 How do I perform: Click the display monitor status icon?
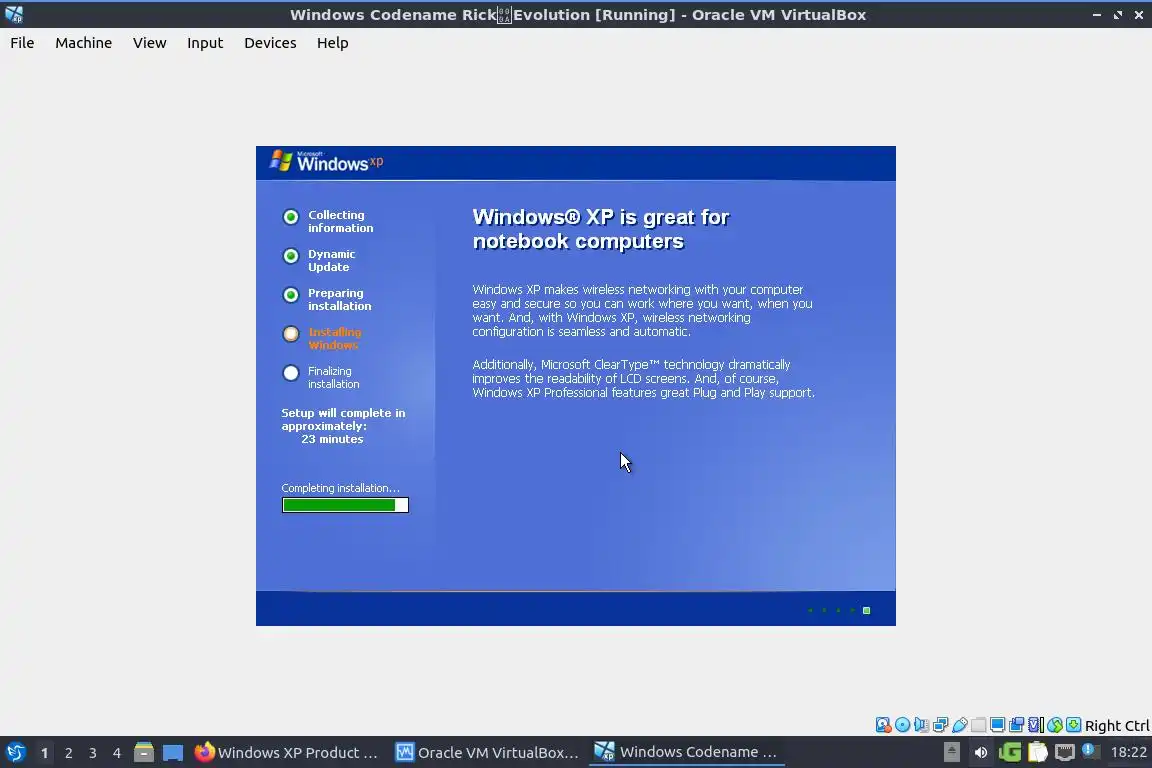coord(998,725)
